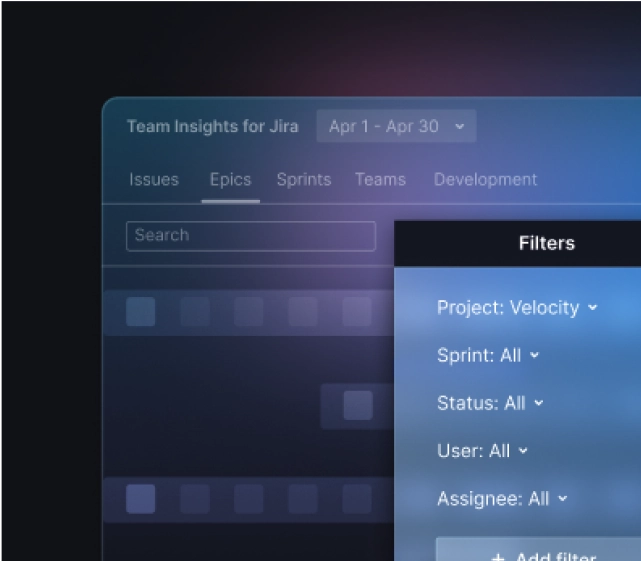Viewport: 641px width, 561px height.
Task: Switch to the Issues tab
Action: coord(154,180)
